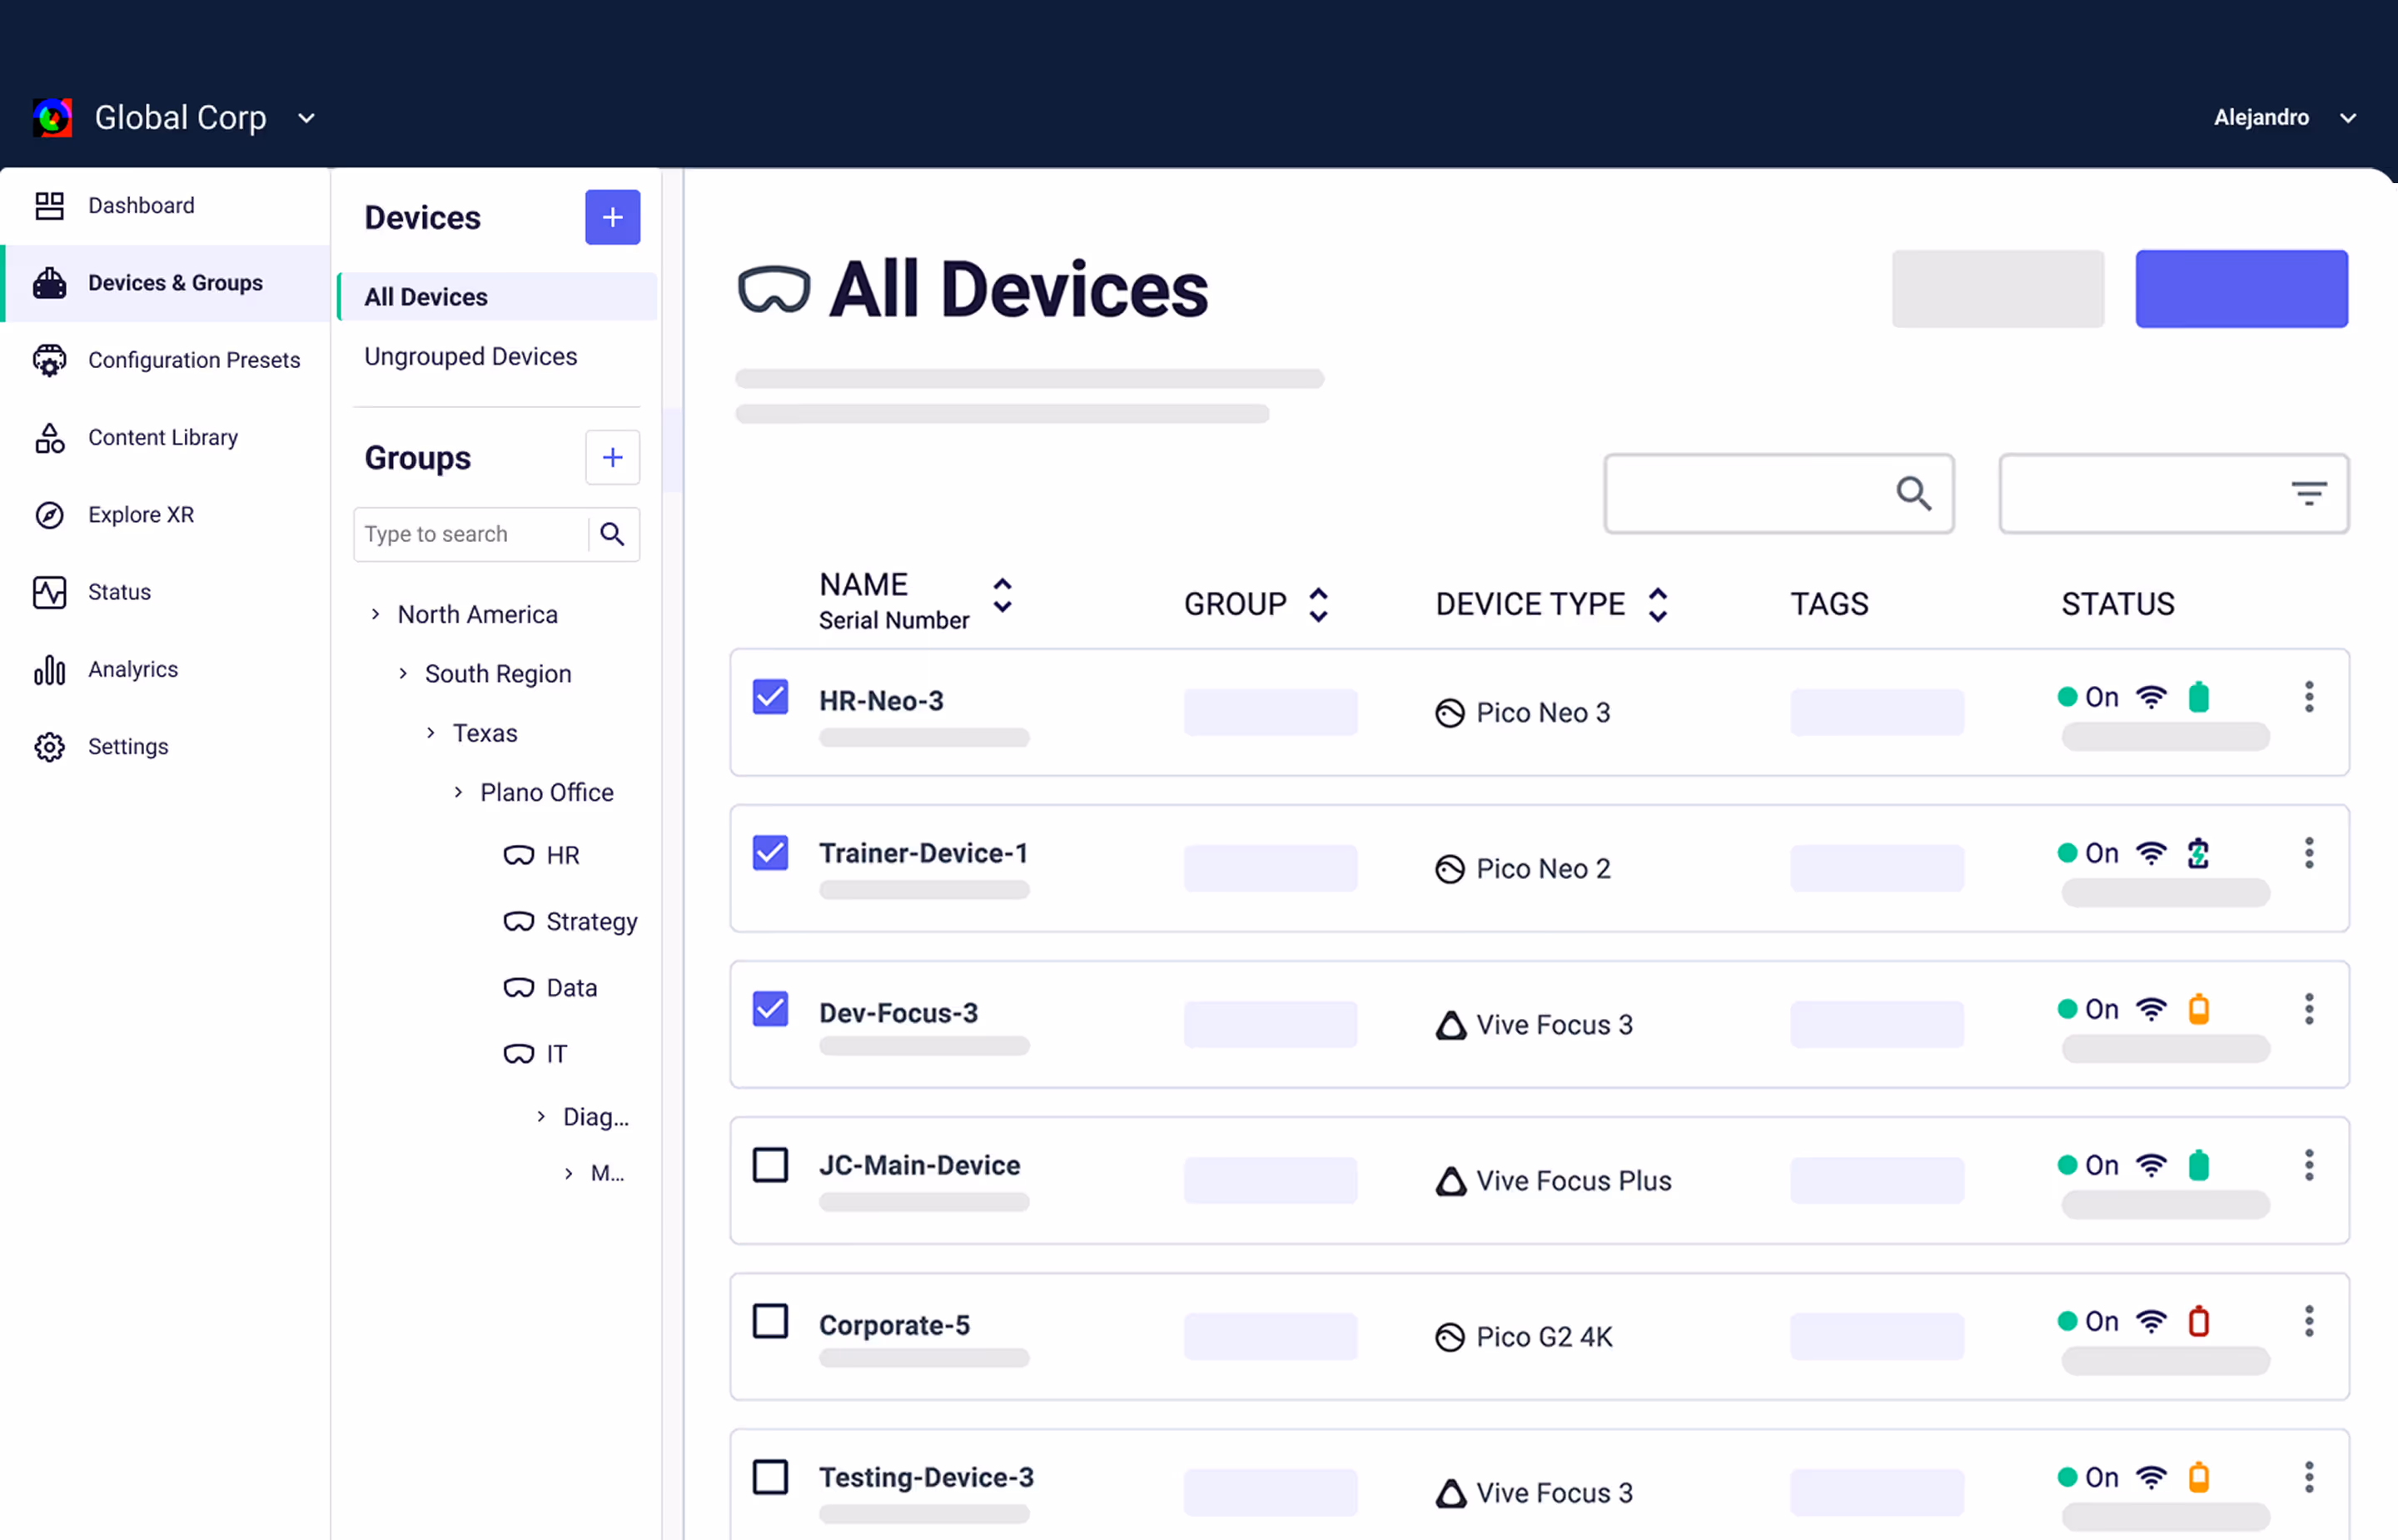Add a new device with the plus button
Viewport: 2398px width, 1540px height.
pos(612,217)
